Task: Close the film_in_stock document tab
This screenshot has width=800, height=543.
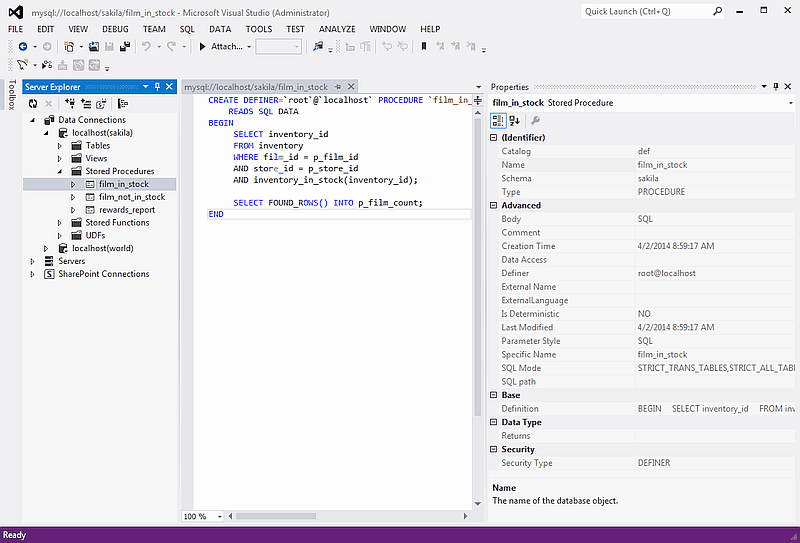Action: tap(351, 87)
